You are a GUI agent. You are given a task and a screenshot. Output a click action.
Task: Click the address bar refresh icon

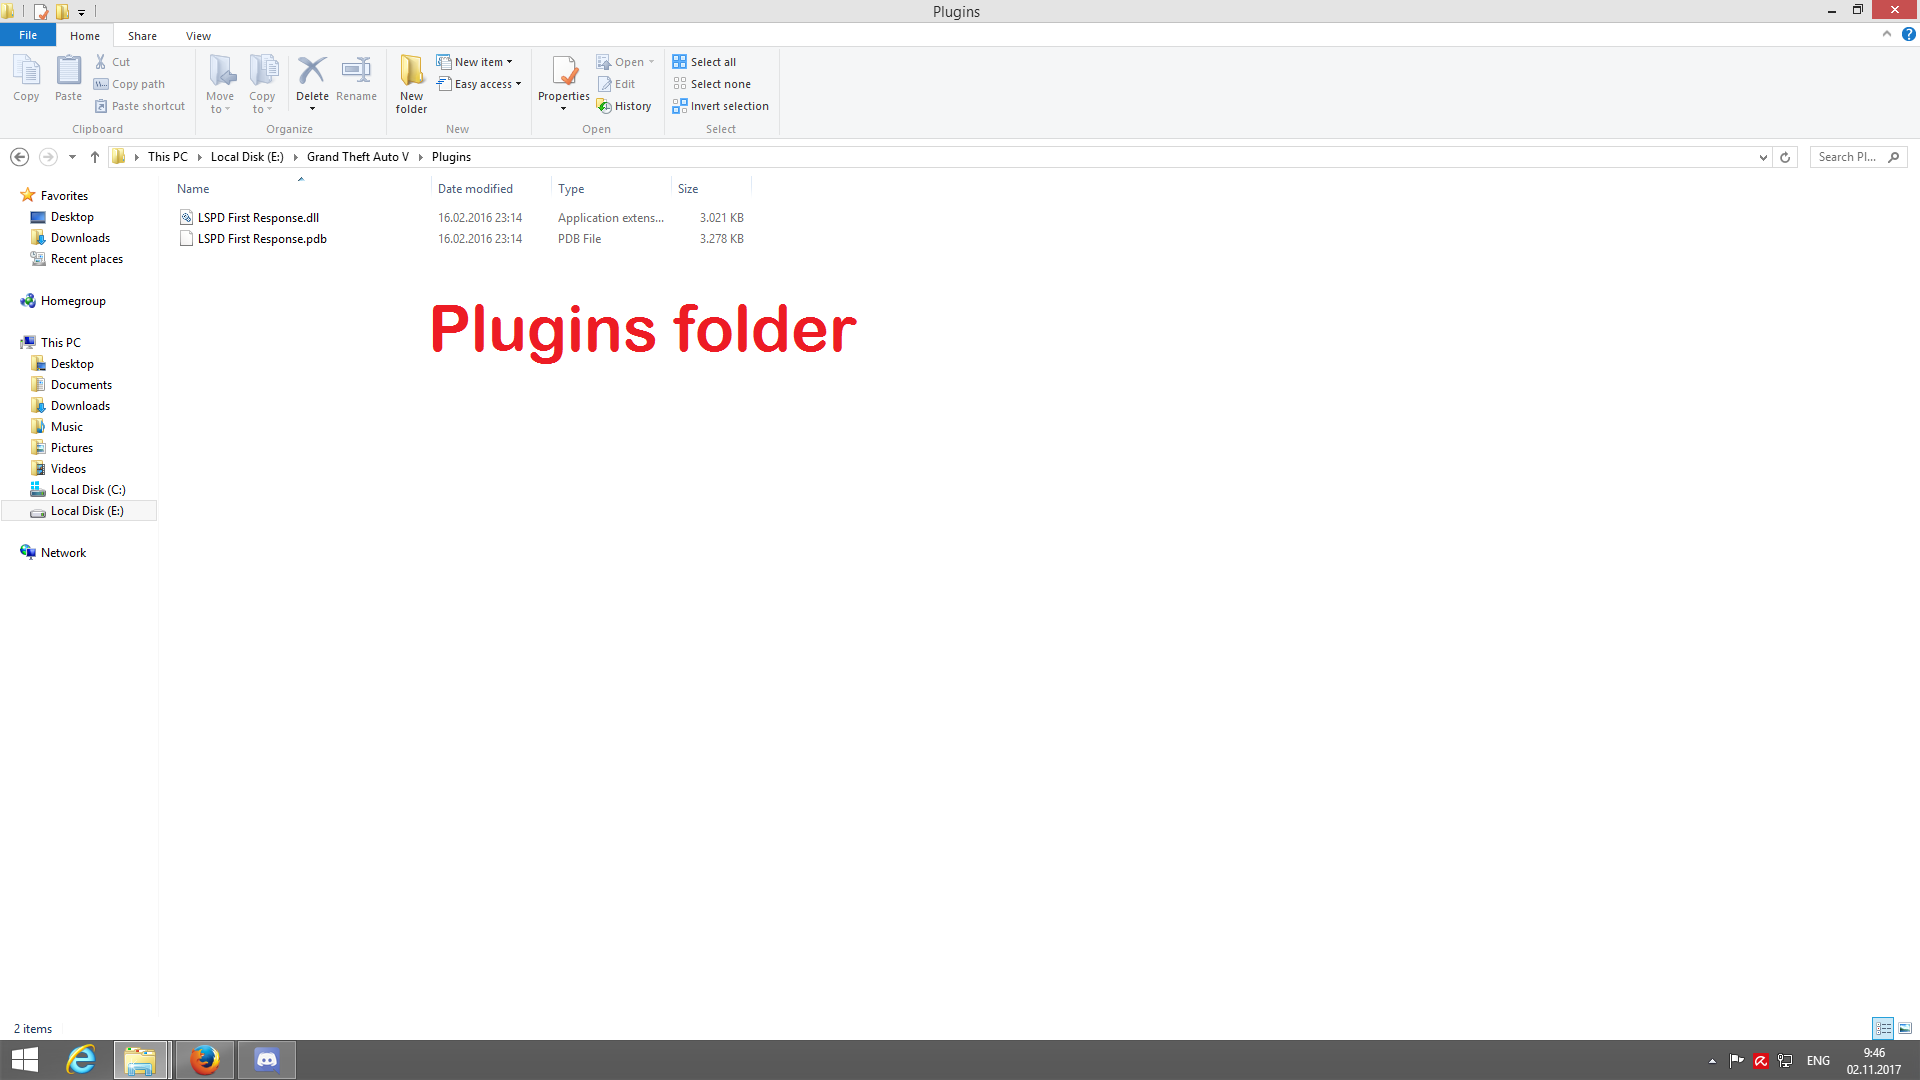pos(1785,157)
